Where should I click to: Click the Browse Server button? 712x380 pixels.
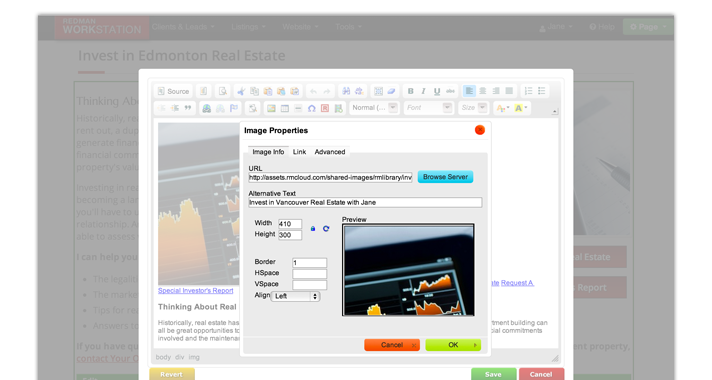pyautogui.click(x=445, y=177)
